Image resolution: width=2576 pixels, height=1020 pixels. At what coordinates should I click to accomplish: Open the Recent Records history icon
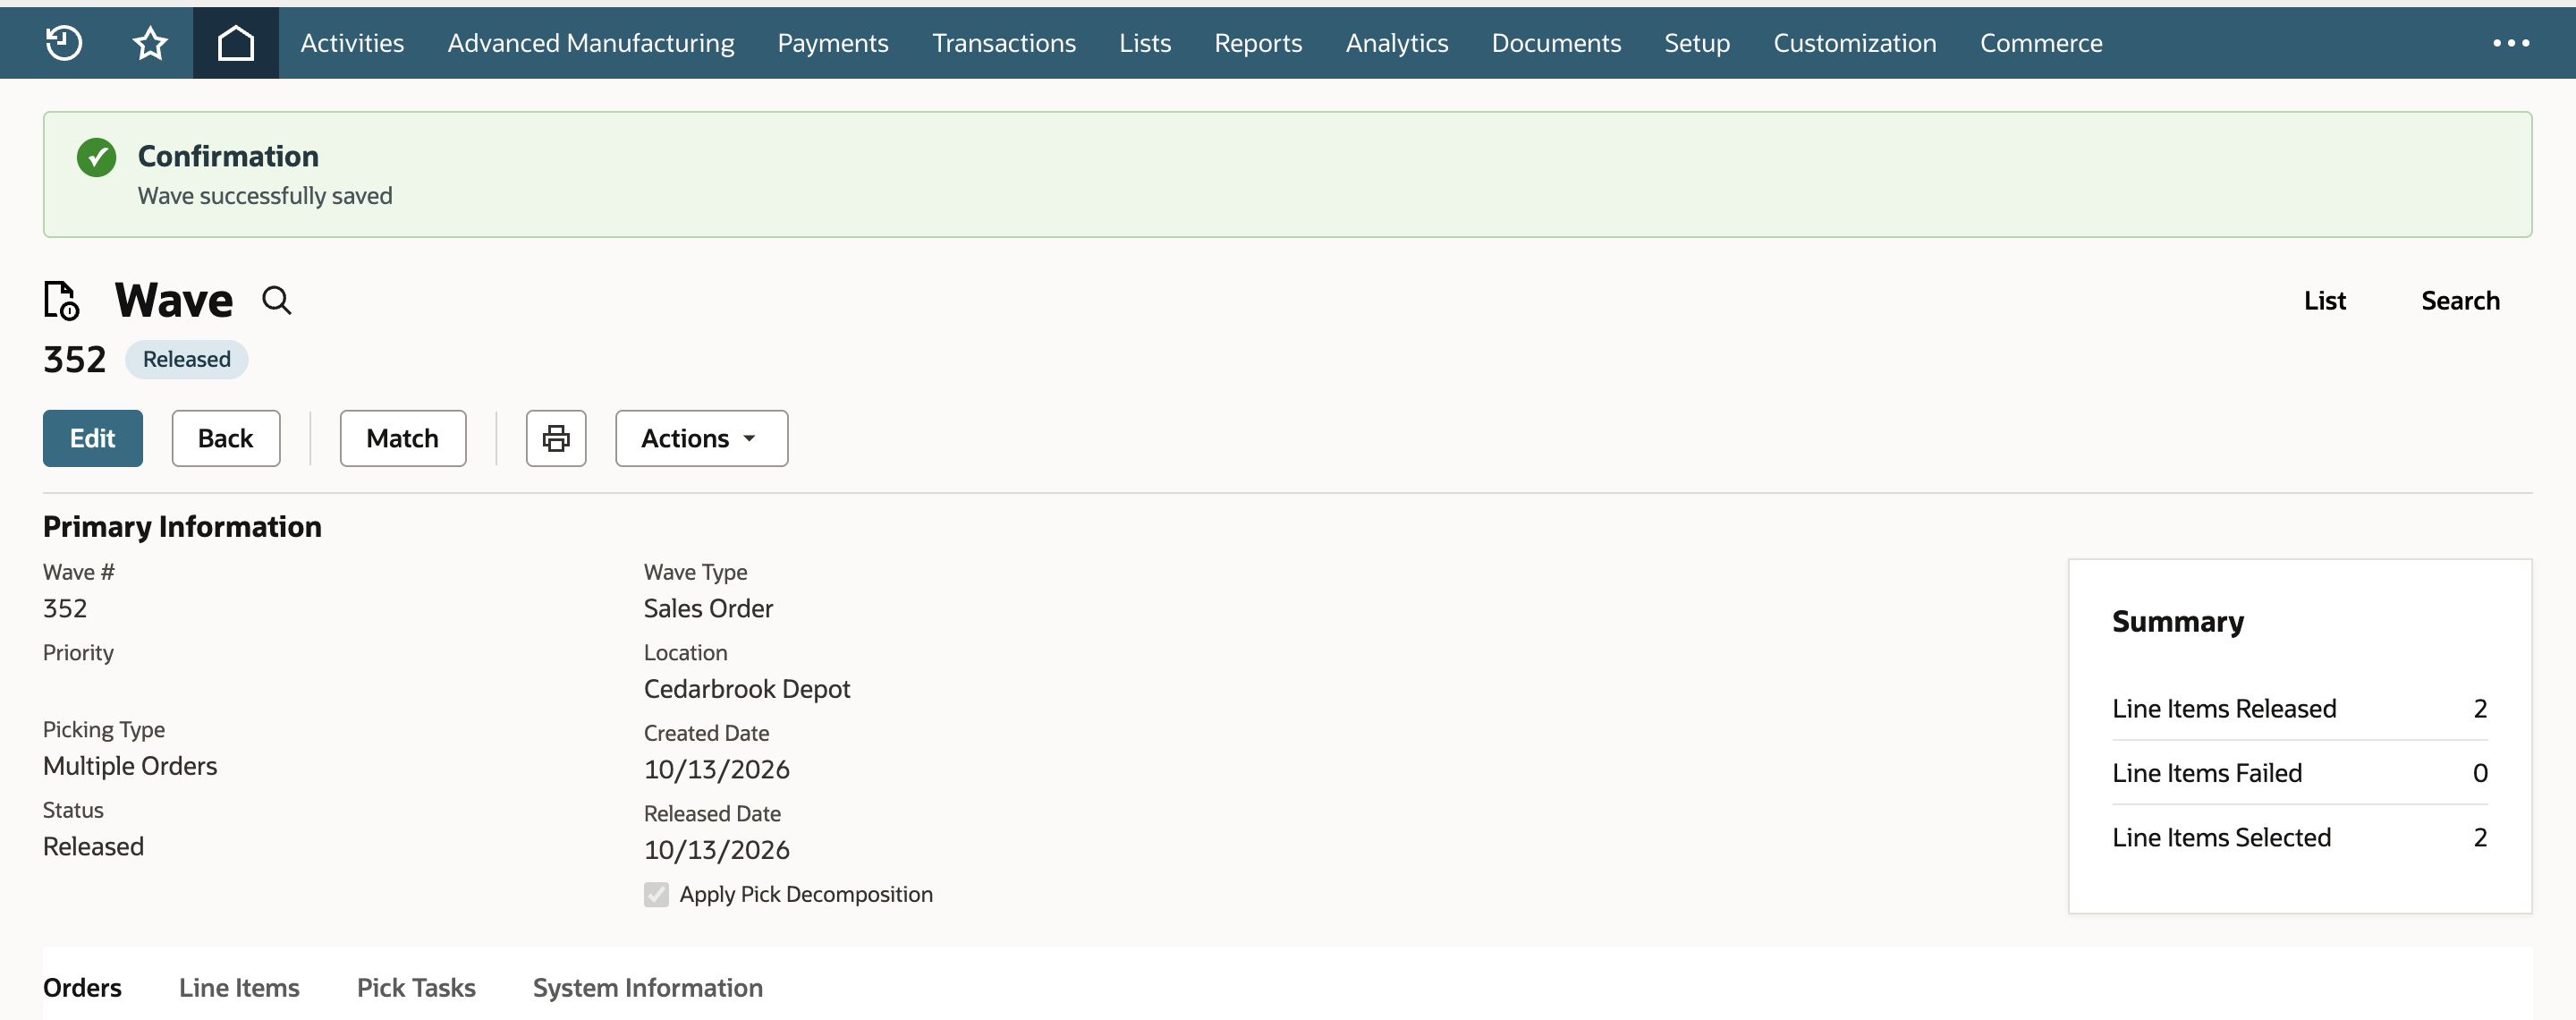click(x=64, y=43)
